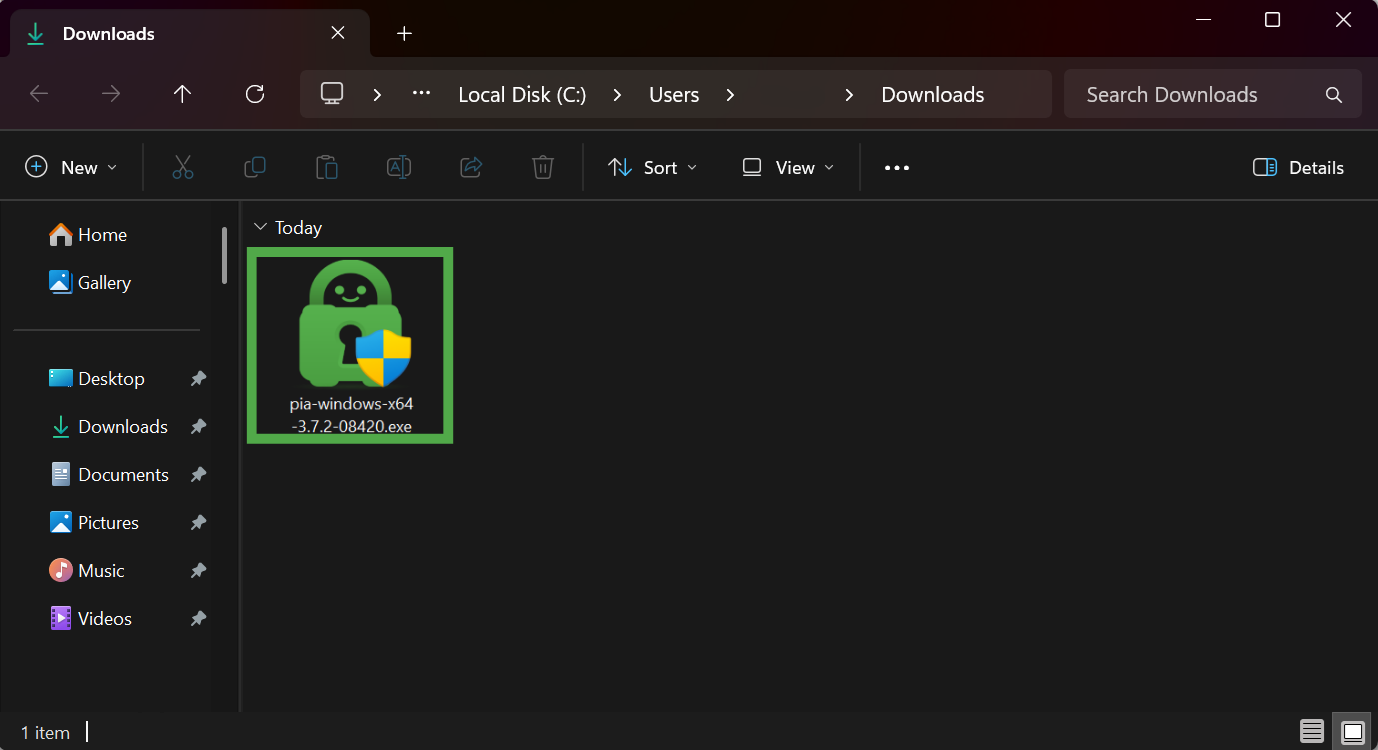Click the 1 item status text

coord(46,733)
